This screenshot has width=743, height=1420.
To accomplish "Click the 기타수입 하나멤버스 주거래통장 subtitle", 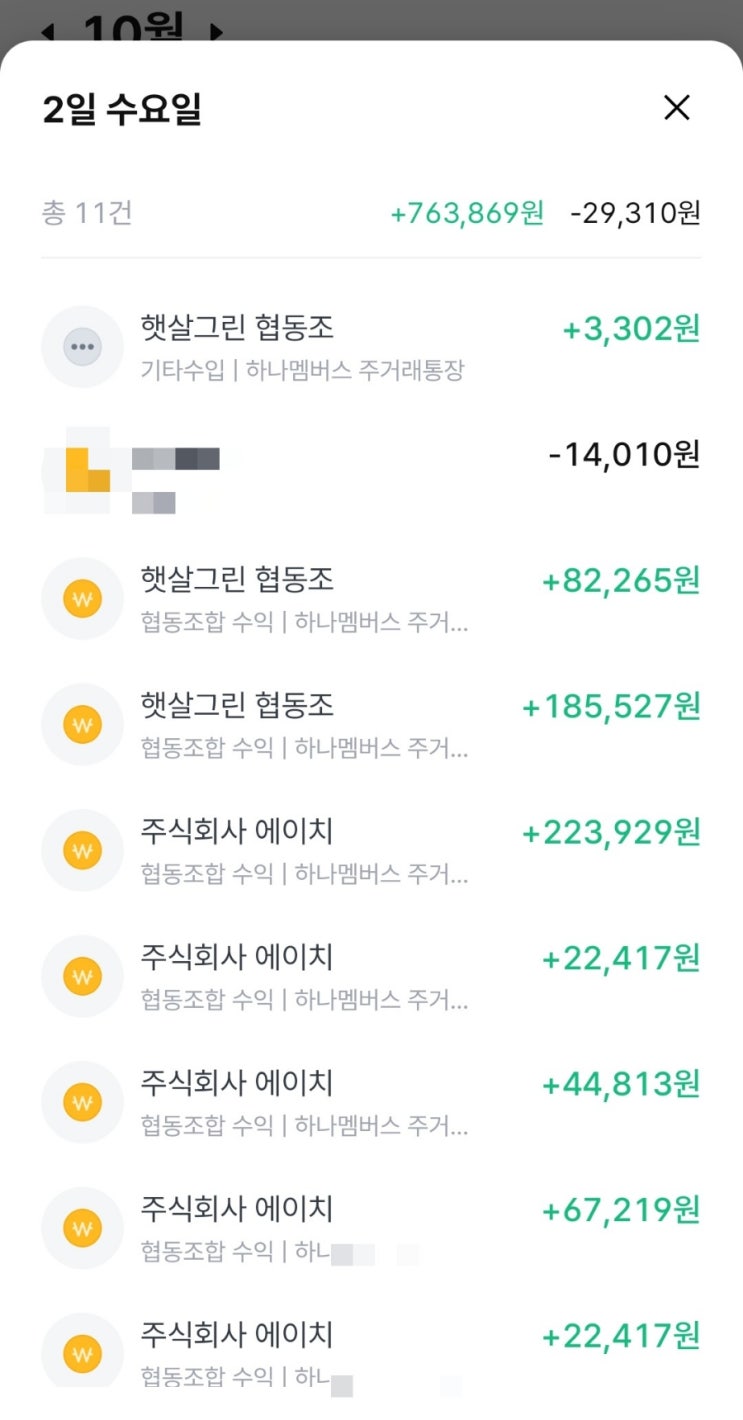I will [302, 371].
